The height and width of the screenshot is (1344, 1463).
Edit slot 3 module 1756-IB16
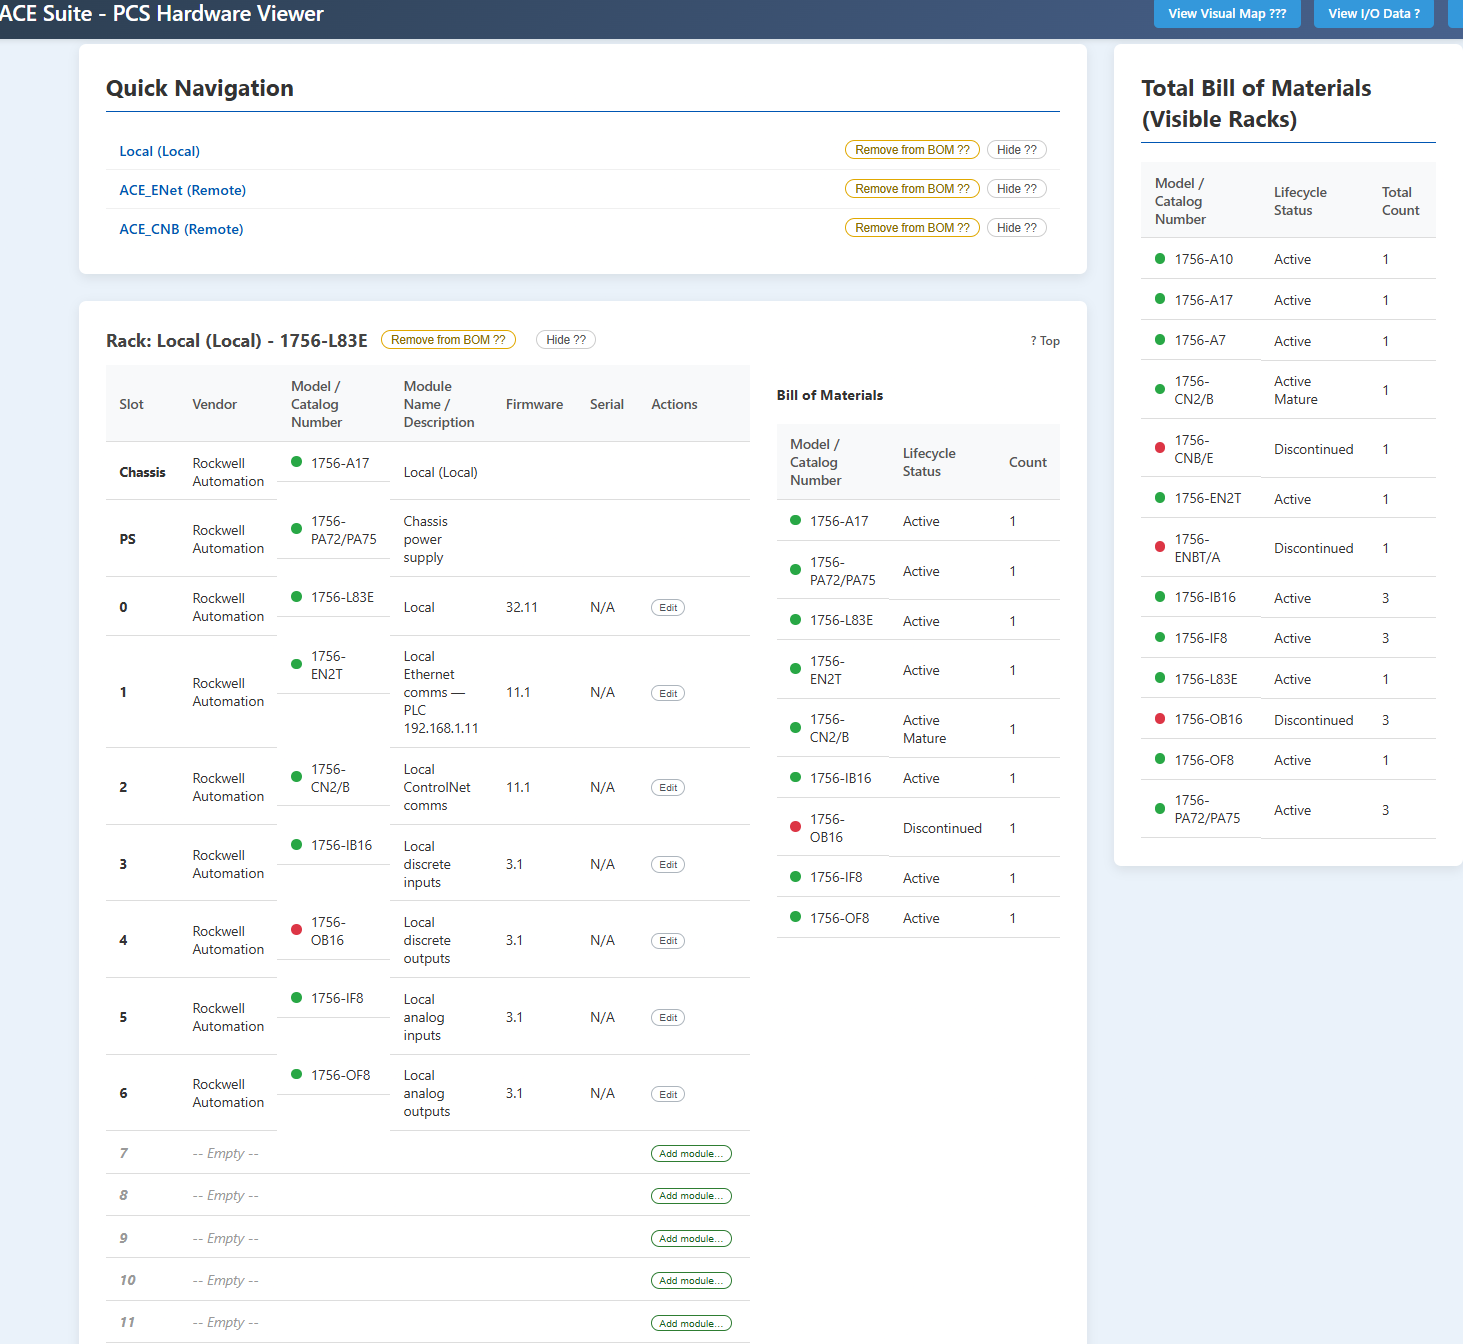[x=668, y=865]
